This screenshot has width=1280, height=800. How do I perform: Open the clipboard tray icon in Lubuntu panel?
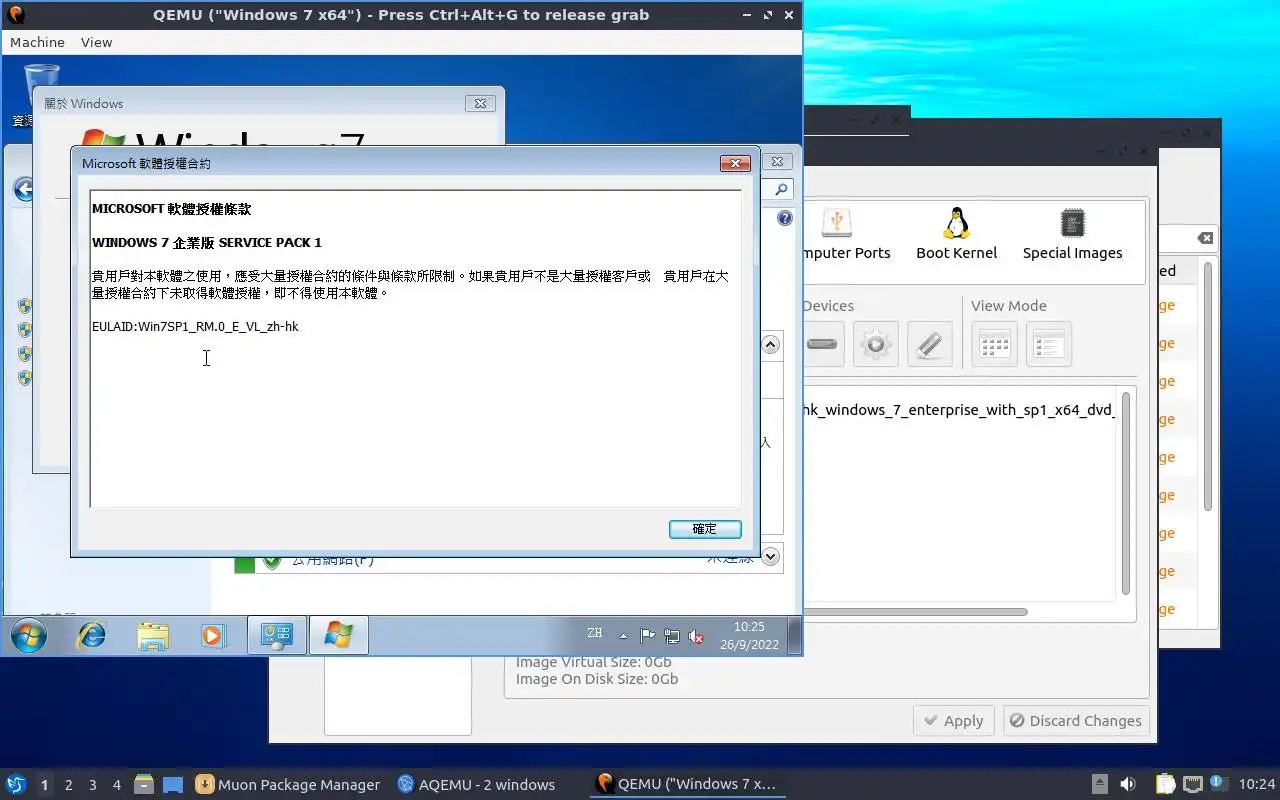[1165, 784]
